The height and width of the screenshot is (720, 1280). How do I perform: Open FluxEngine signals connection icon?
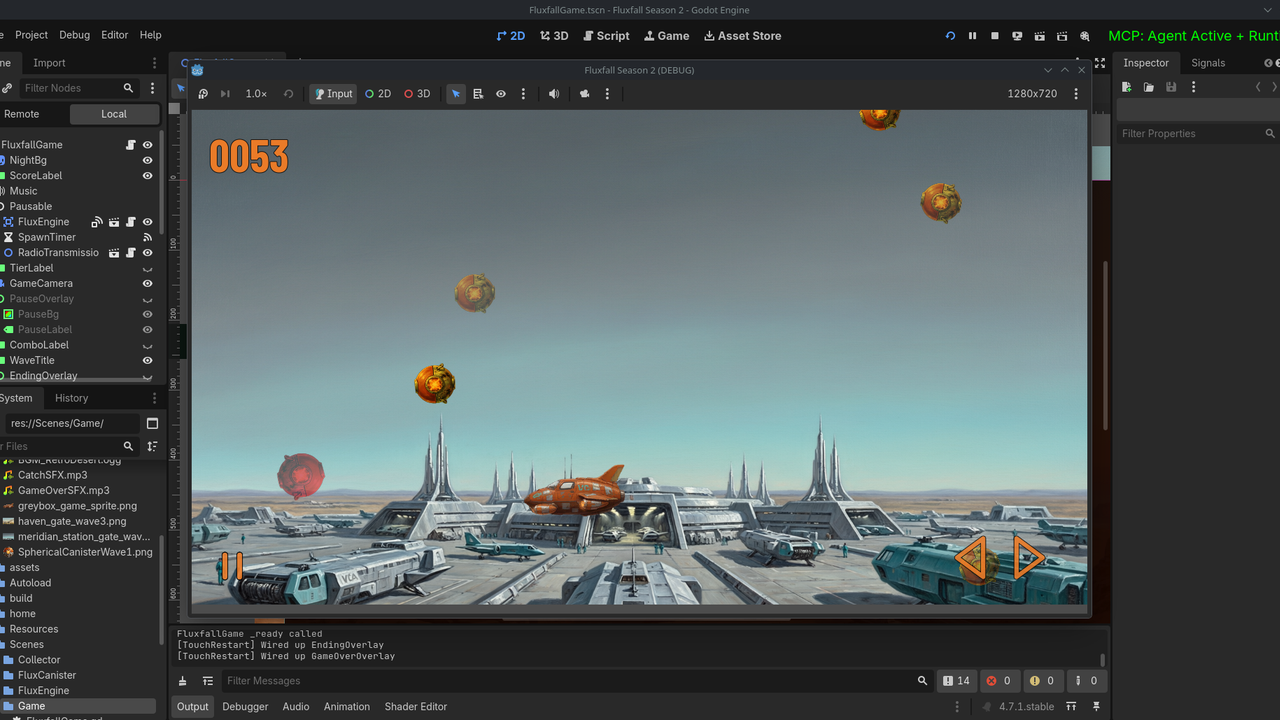point(97,222)
